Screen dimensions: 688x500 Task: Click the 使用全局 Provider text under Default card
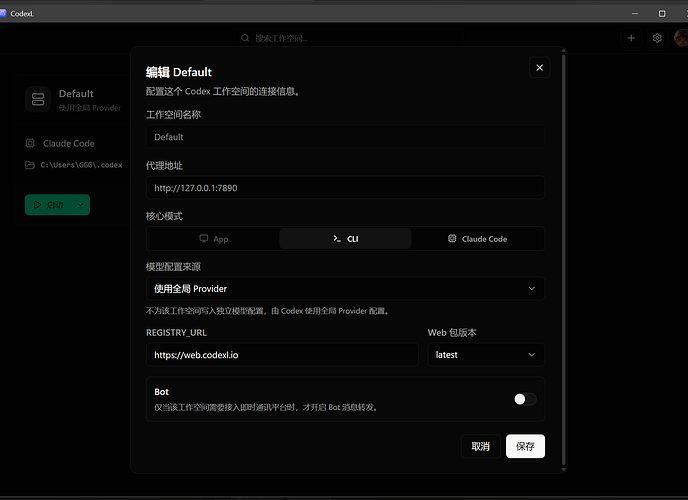tap(90, 108)
